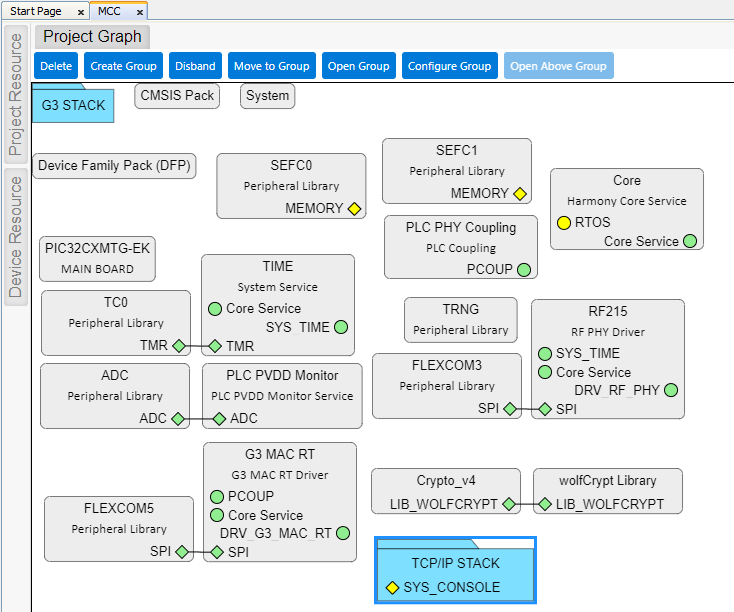The image size is (734, 612).
Task: Switch to the Start Page tab
Action: [x=36, y=11]
